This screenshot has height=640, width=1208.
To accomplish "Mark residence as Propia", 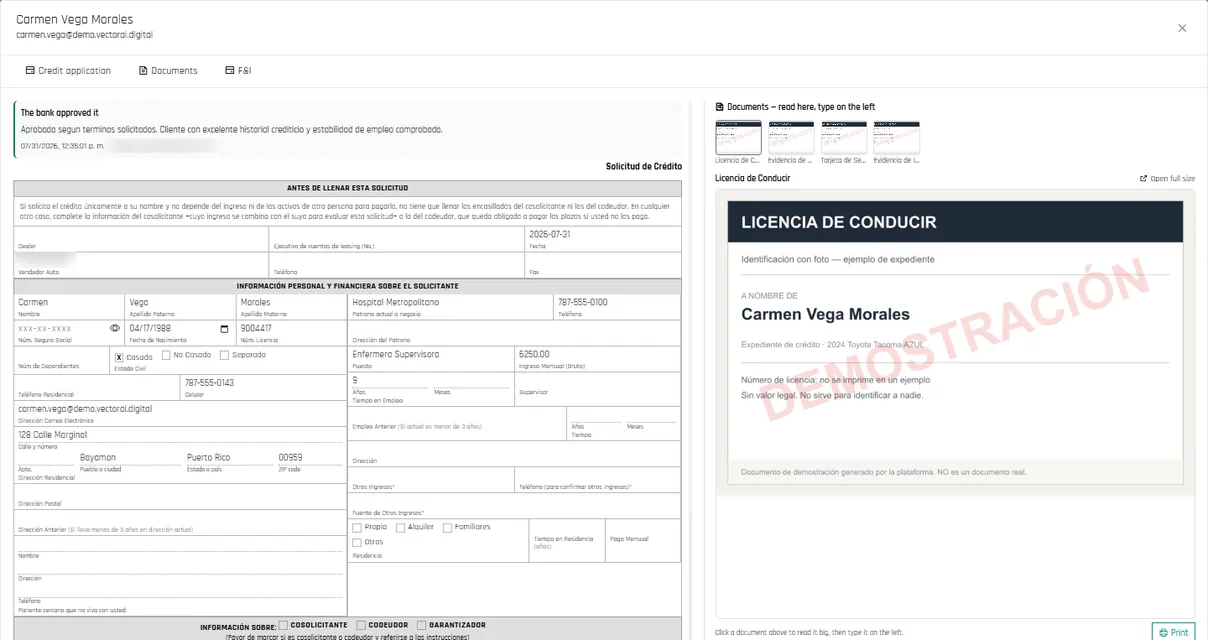I will (x=357, y=527).
